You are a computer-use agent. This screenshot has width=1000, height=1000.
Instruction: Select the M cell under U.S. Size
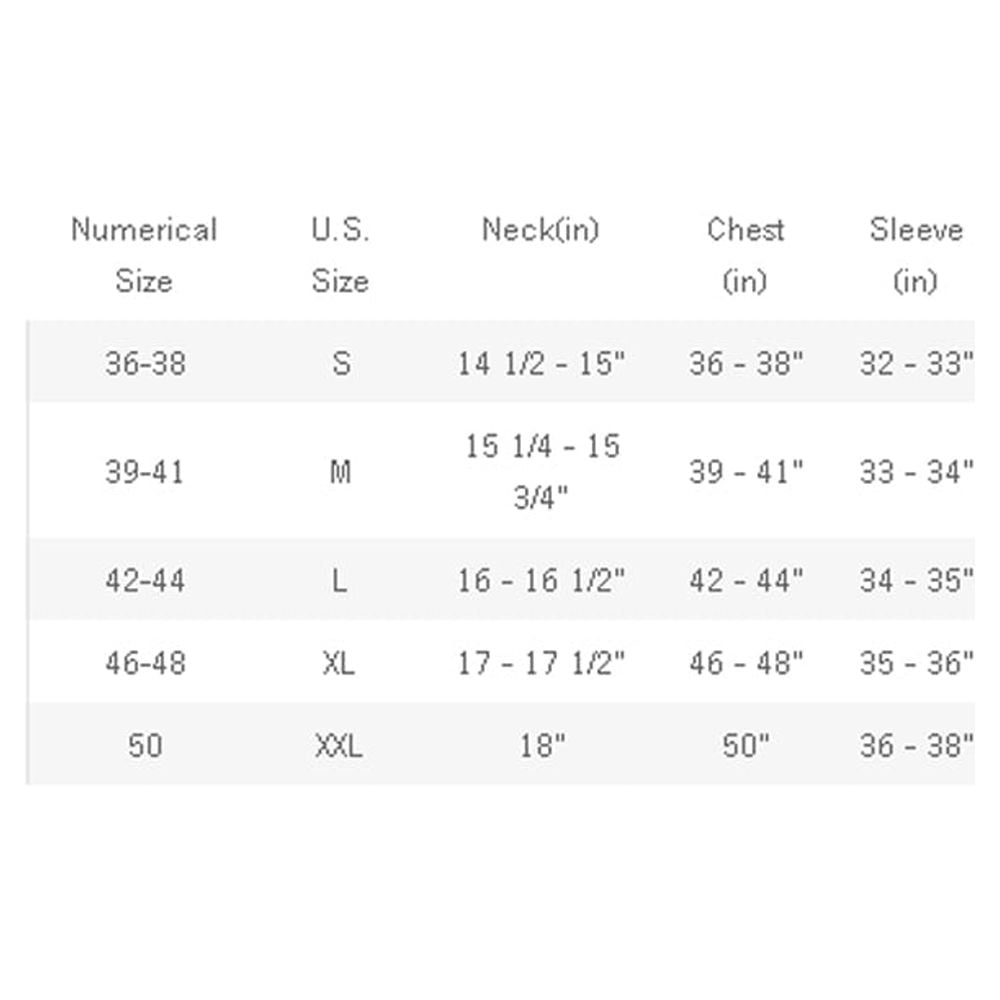(340, 471)
